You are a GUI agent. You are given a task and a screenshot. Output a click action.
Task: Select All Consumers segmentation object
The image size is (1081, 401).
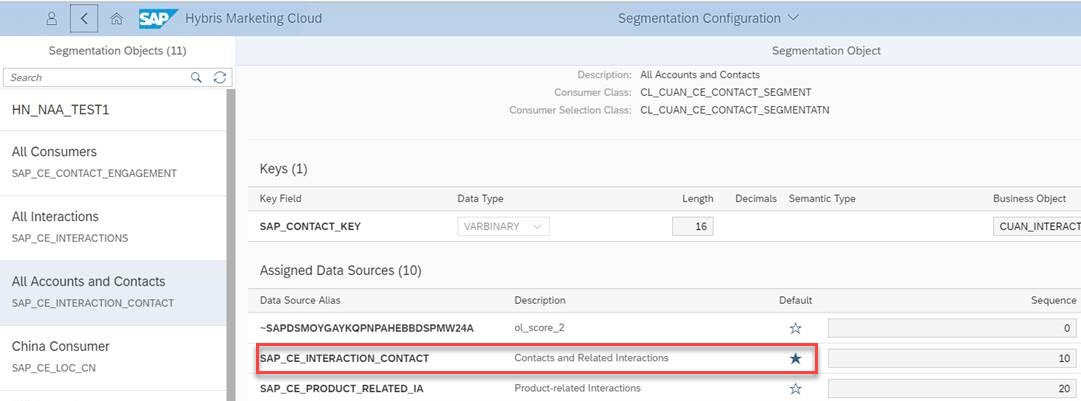(113, 163)
